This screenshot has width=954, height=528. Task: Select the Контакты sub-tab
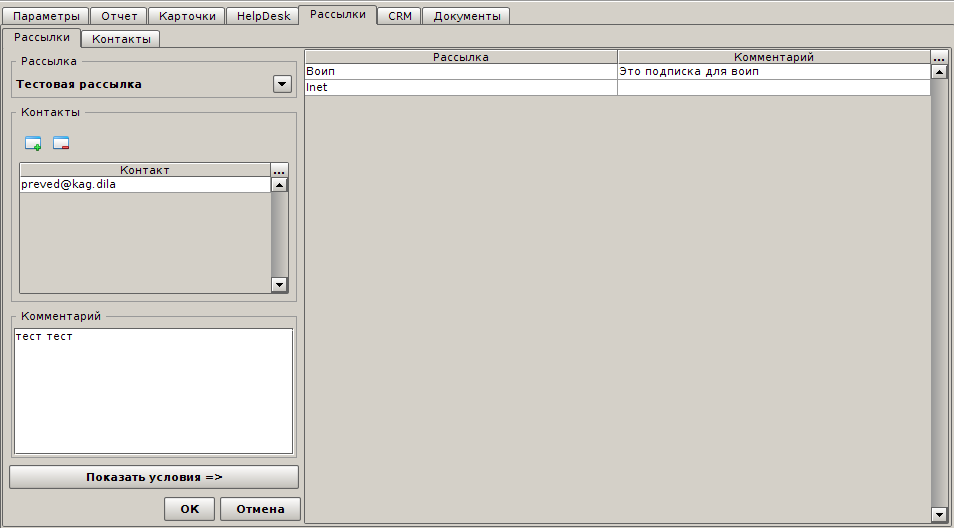pos(121,39)
